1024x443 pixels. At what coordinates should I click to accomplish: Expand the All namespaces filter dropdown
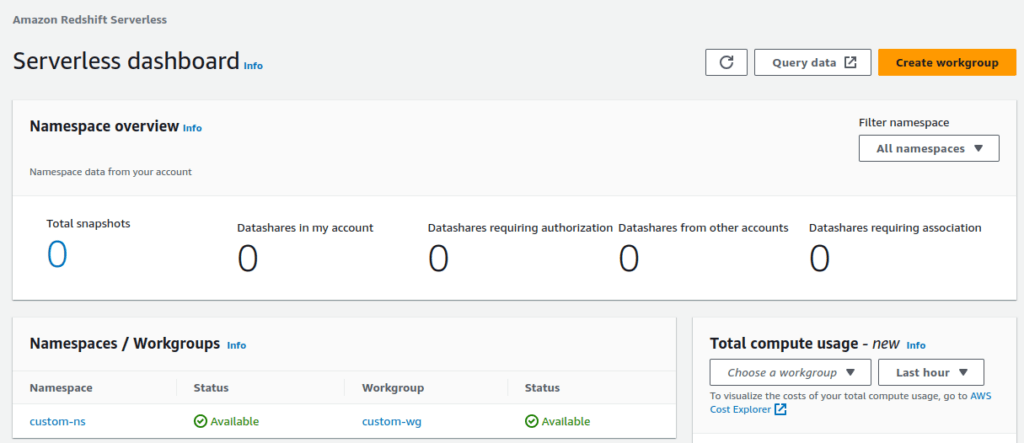929,148
